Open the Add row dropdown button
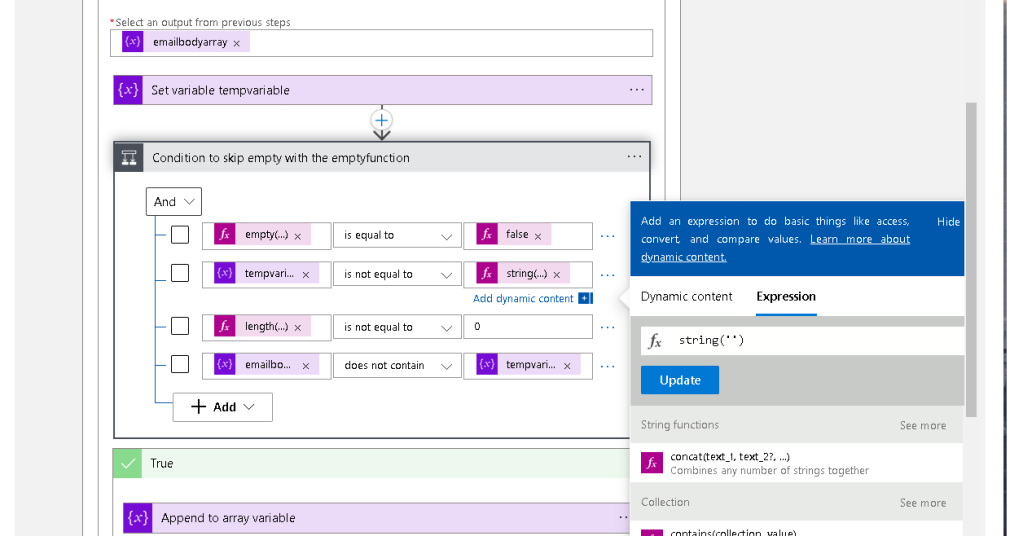Screen dimensions: 1023x536 click(x=222, y=407)
